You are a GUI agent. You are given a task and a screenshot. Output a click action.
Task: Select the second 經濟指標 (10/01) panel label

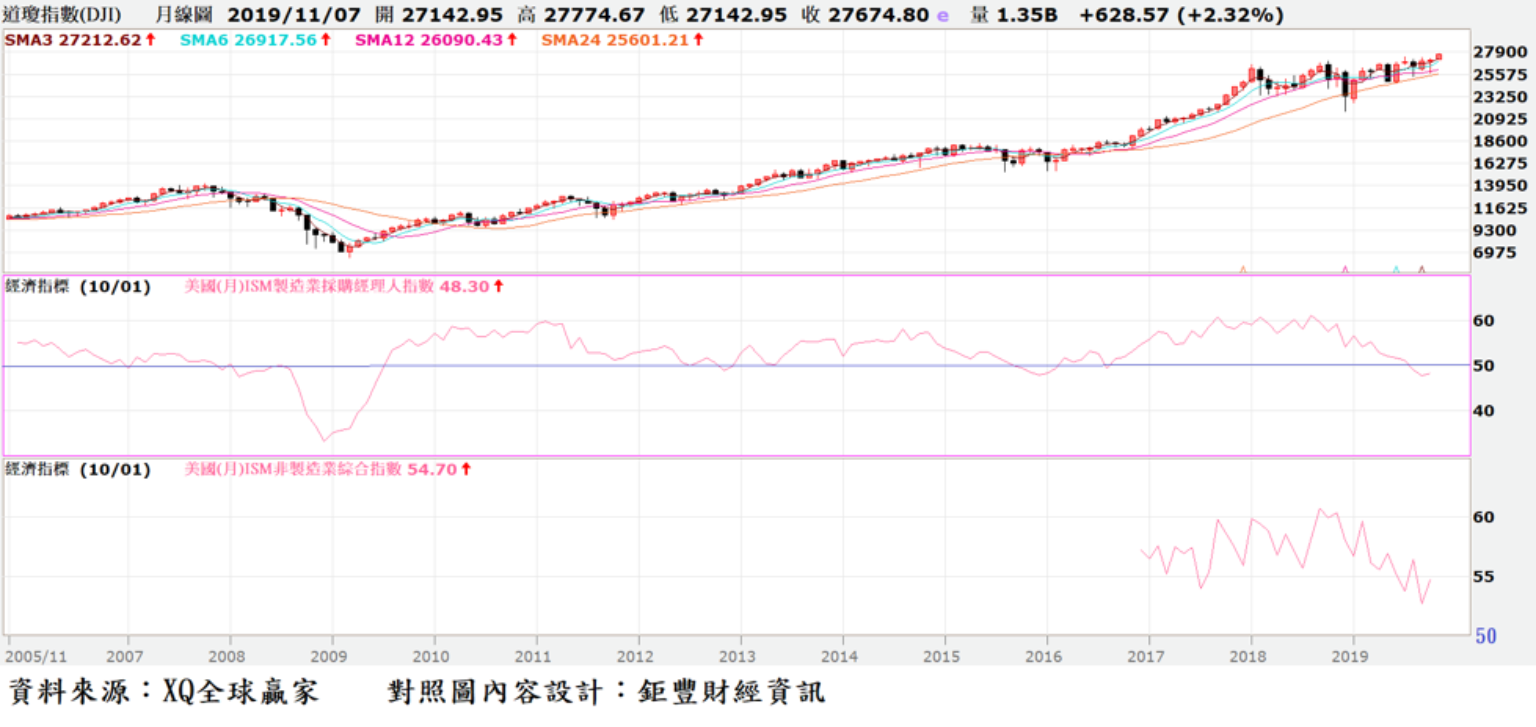pyautogui.click(x=78, y=469)
